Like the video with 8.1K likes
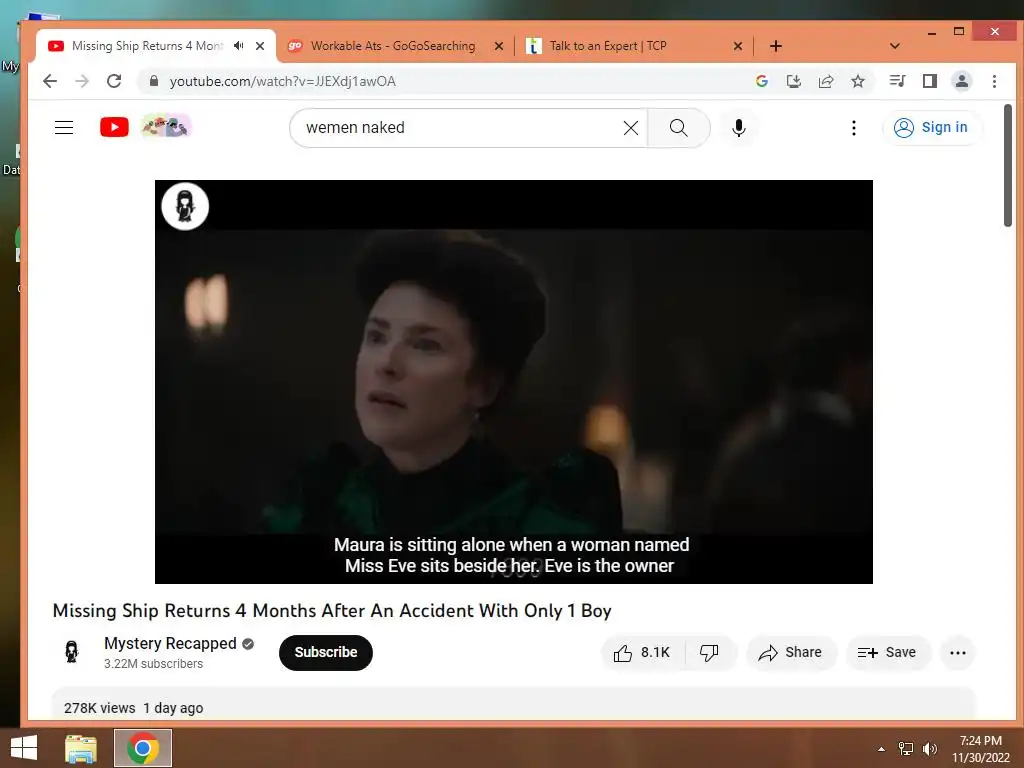Screen dimensions: 1024x768 (643, 652)
